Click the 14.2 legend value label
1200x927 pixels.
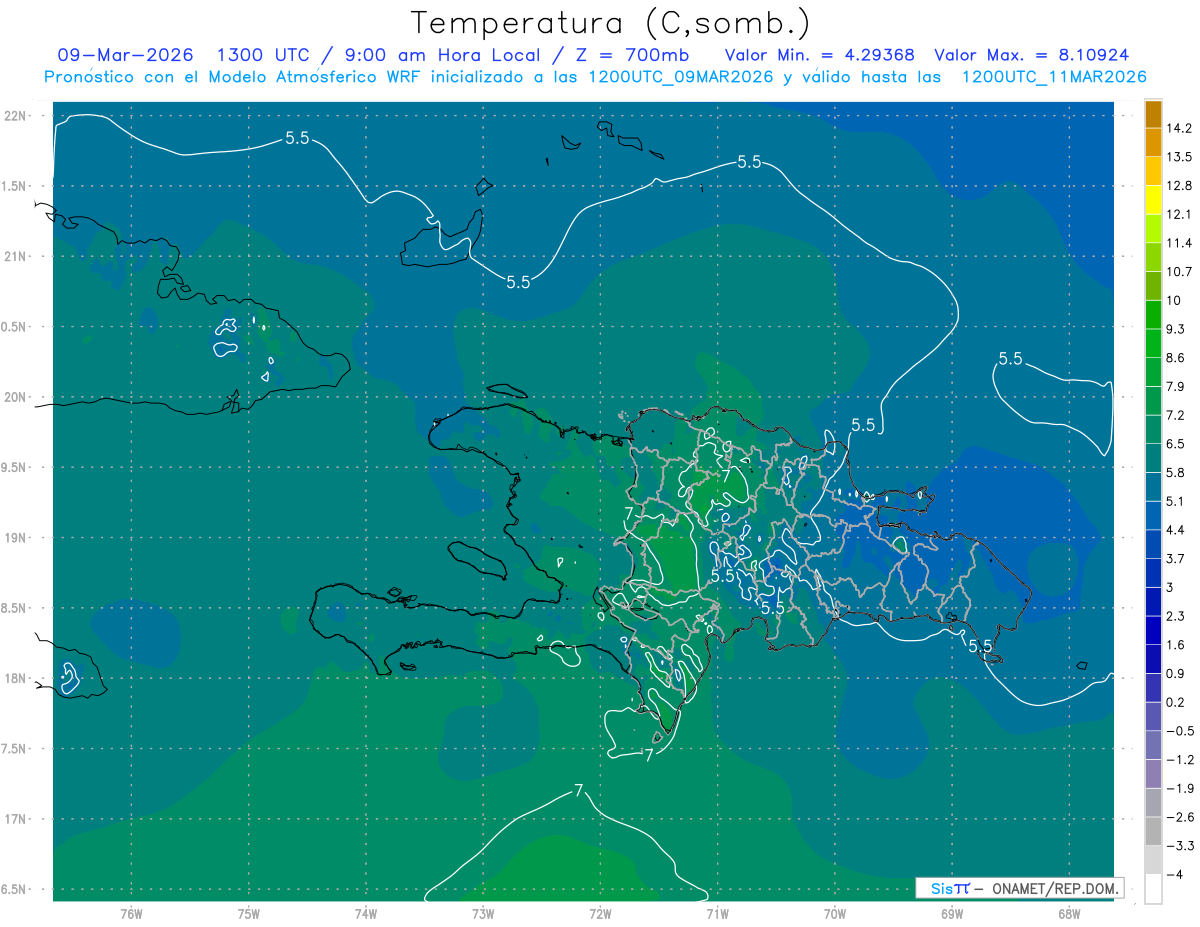click(1180, 128)
